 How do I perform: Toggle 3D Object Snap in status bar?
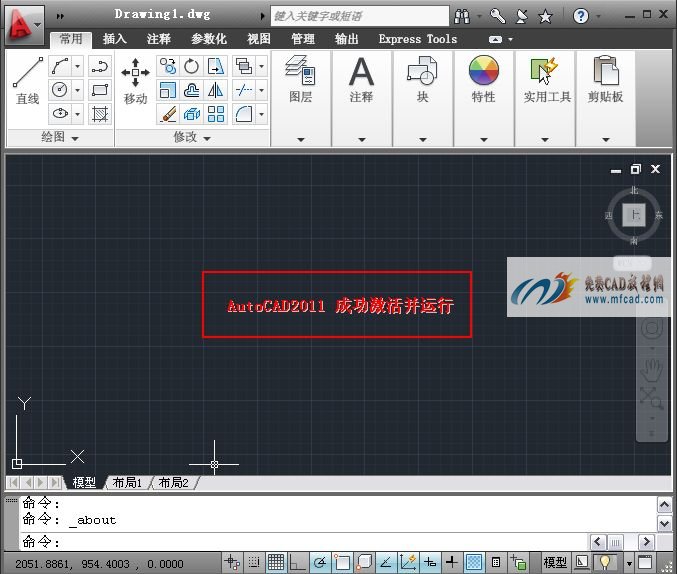[x=364, y=562]
